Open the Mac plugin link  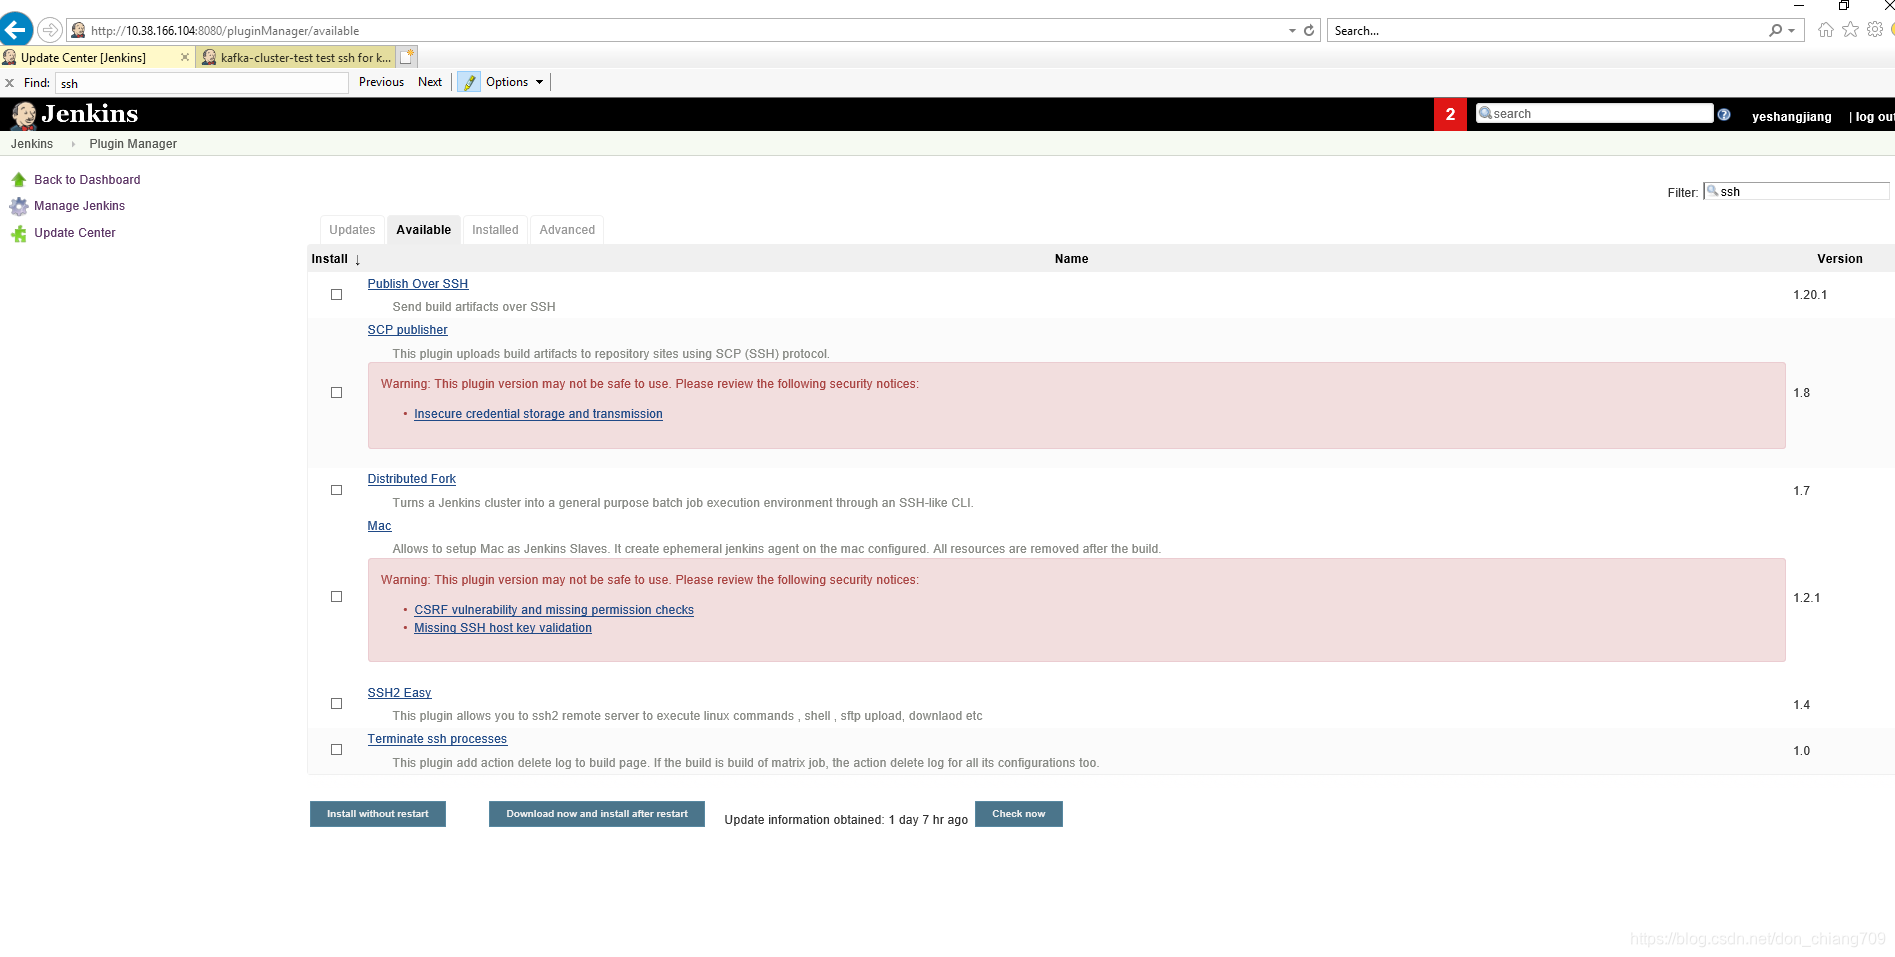point(379,526)
